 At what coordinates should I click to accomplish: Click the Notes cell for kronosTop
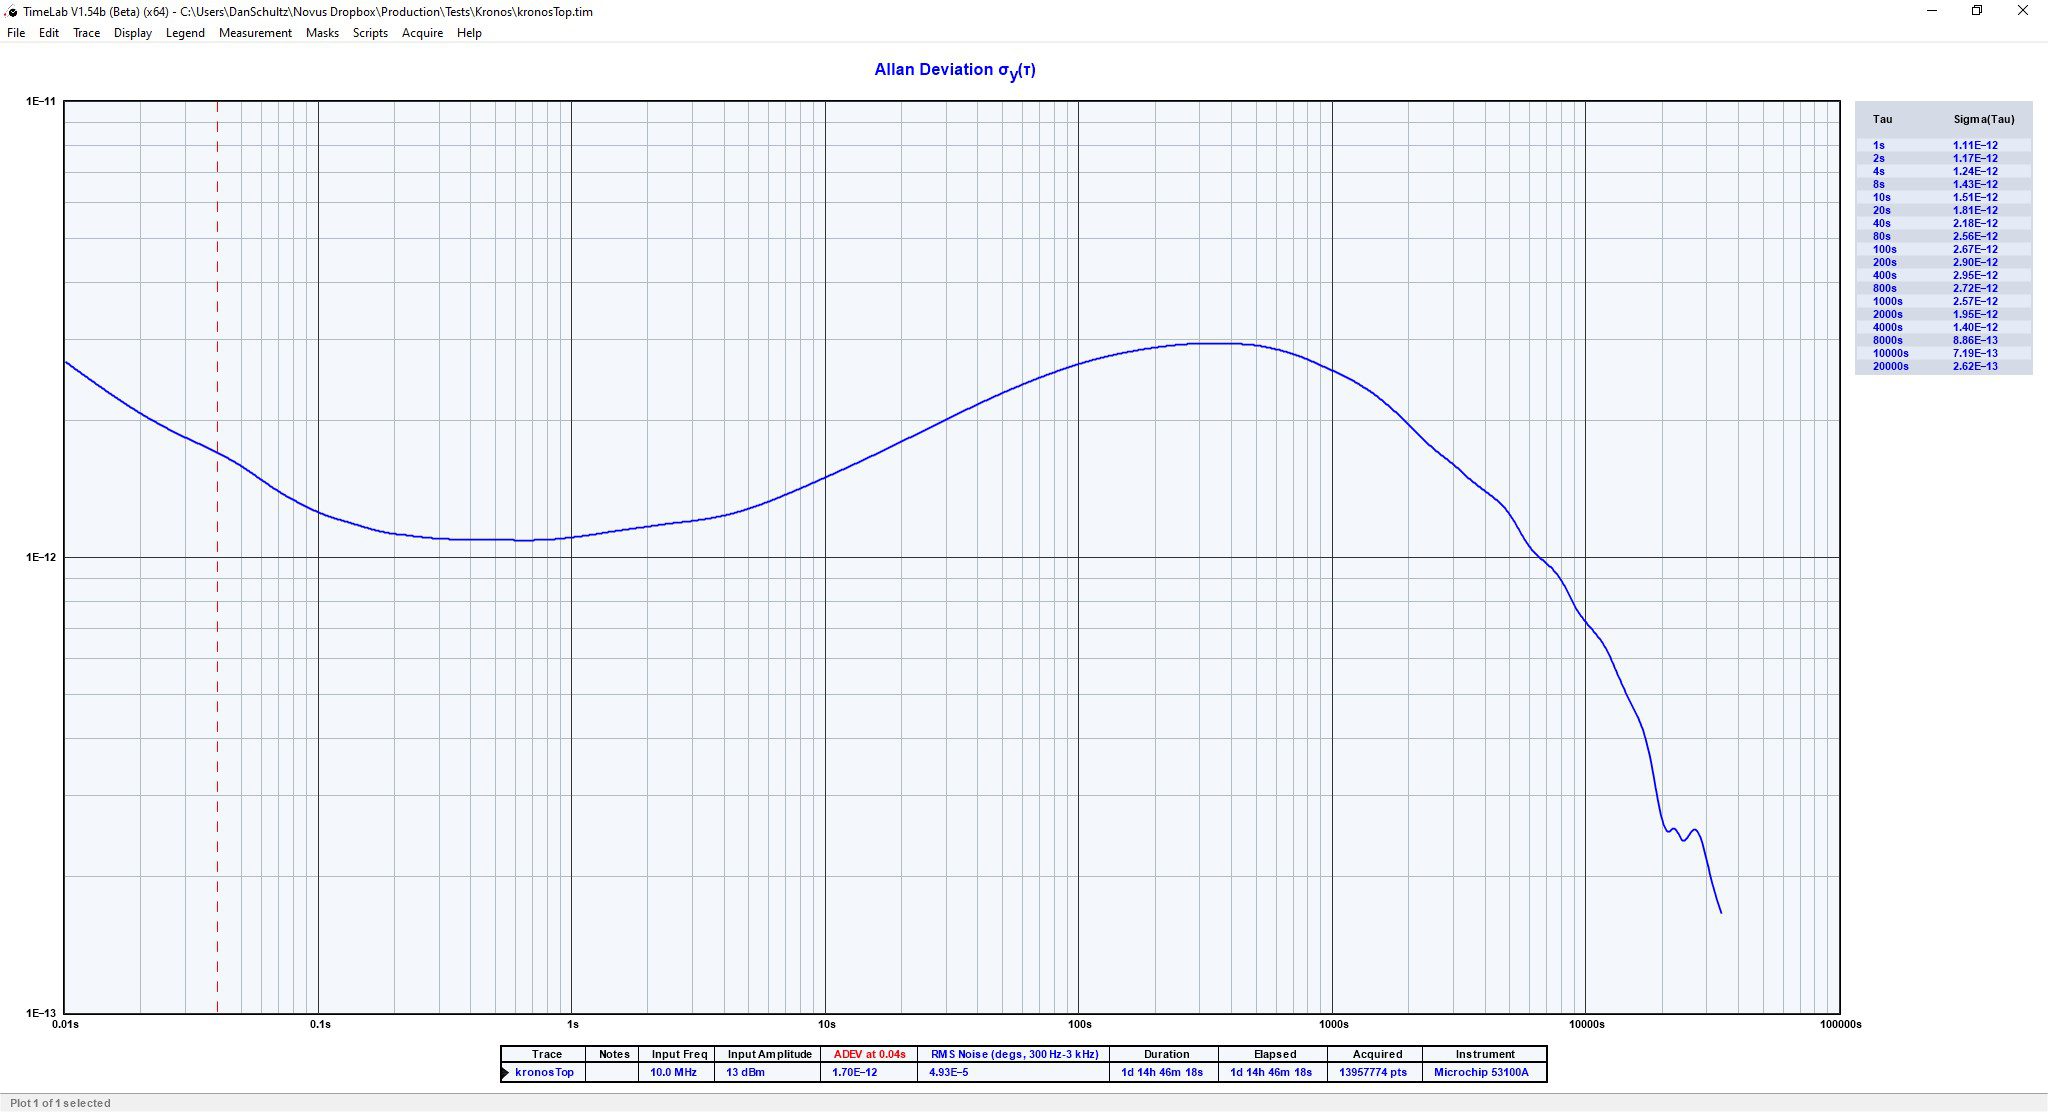[613, 1072]
